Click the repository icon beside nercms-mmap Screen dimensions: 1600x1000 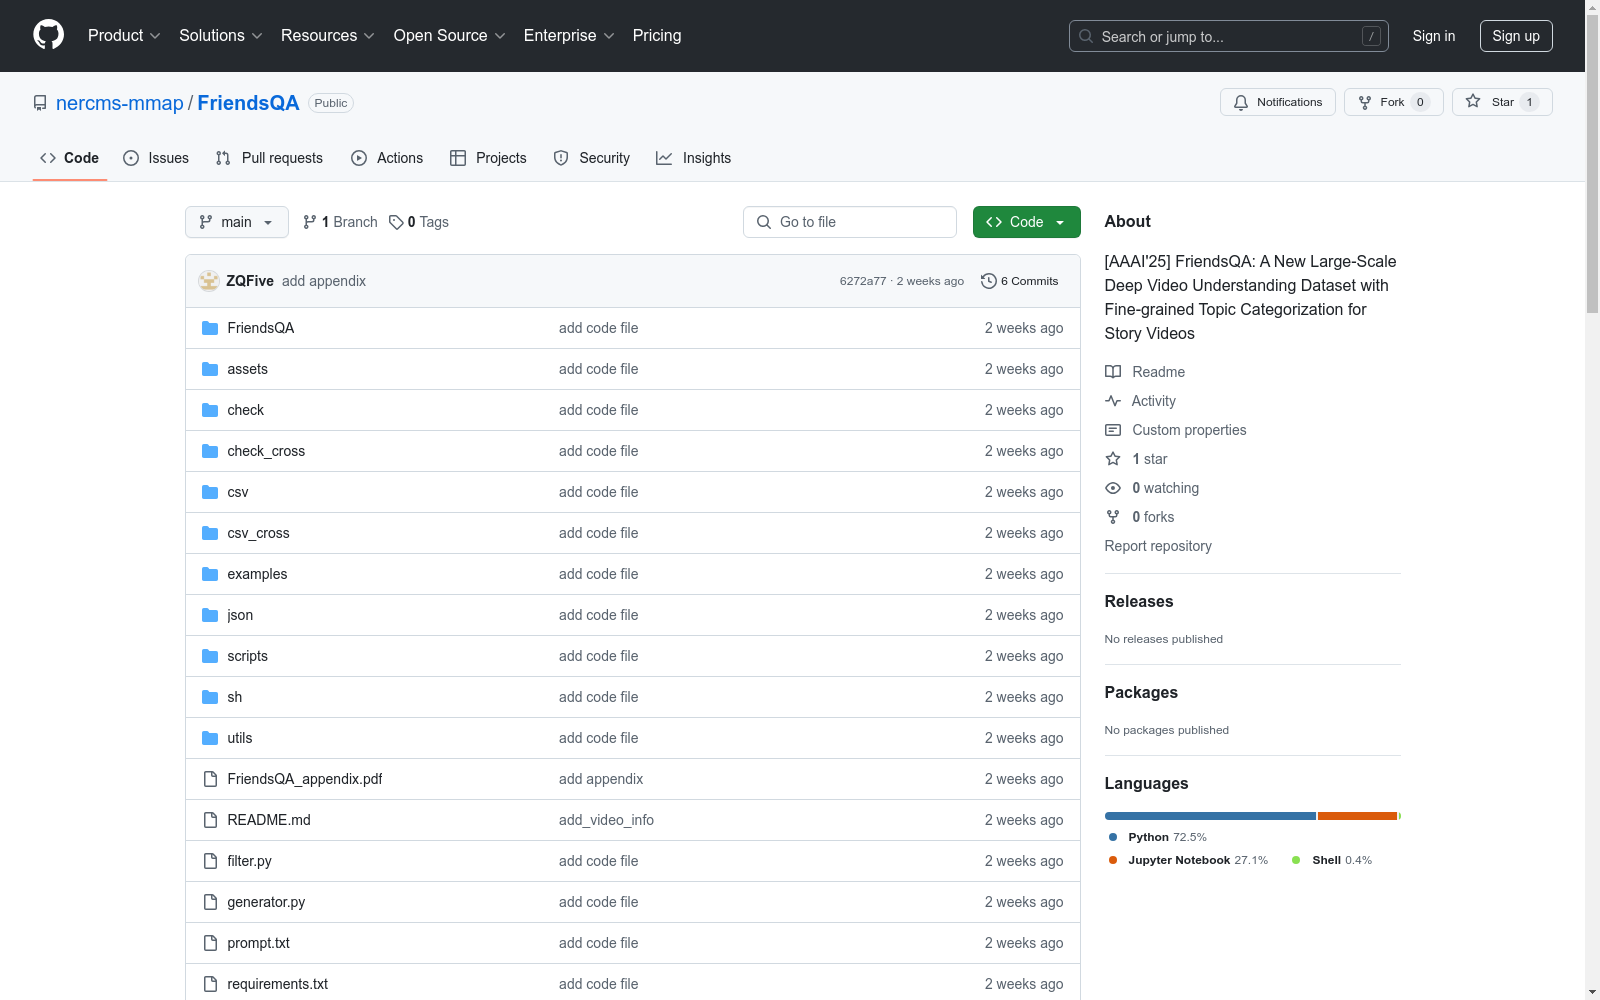click(40, 103)
